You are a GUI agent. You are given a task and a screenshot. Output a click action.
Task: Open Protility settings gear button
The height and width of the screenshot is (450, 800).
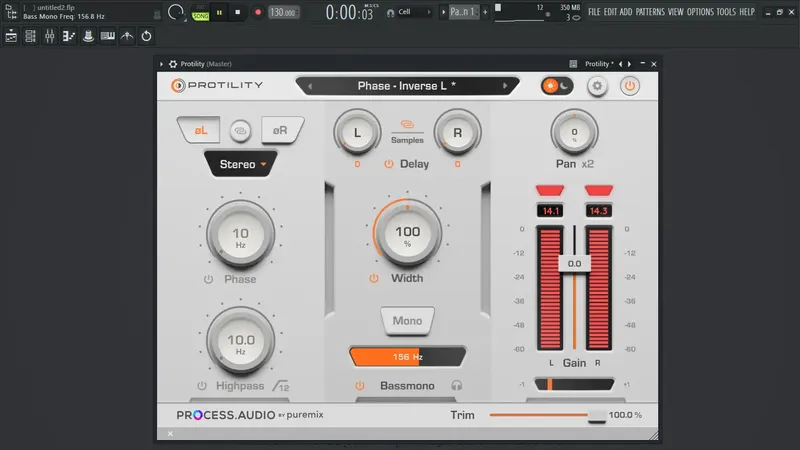(x=597, y=86)
